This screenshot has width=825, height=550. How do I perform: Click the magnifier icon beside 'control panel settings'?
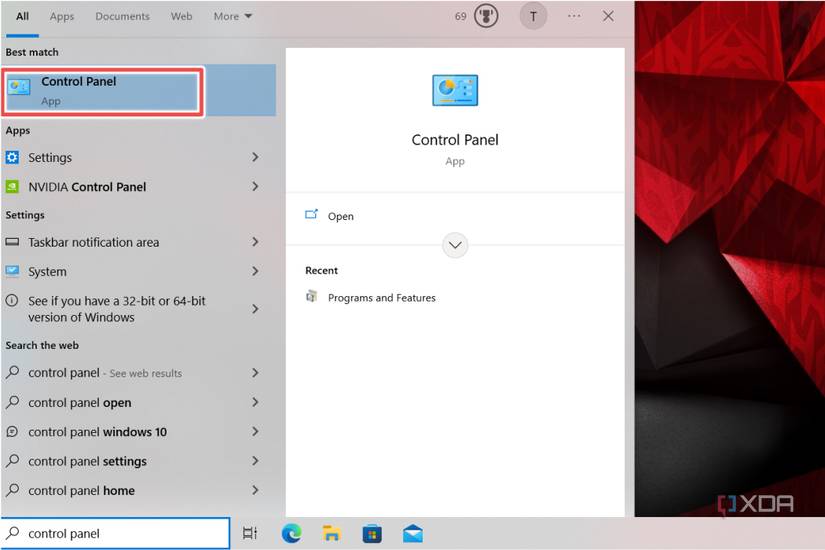click(x=12, y=461)
